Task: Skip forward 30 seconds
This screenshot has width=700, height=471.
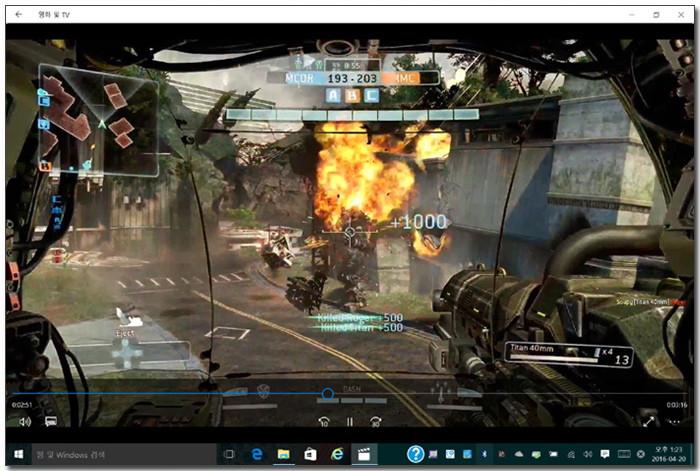Action: [375, 421]
